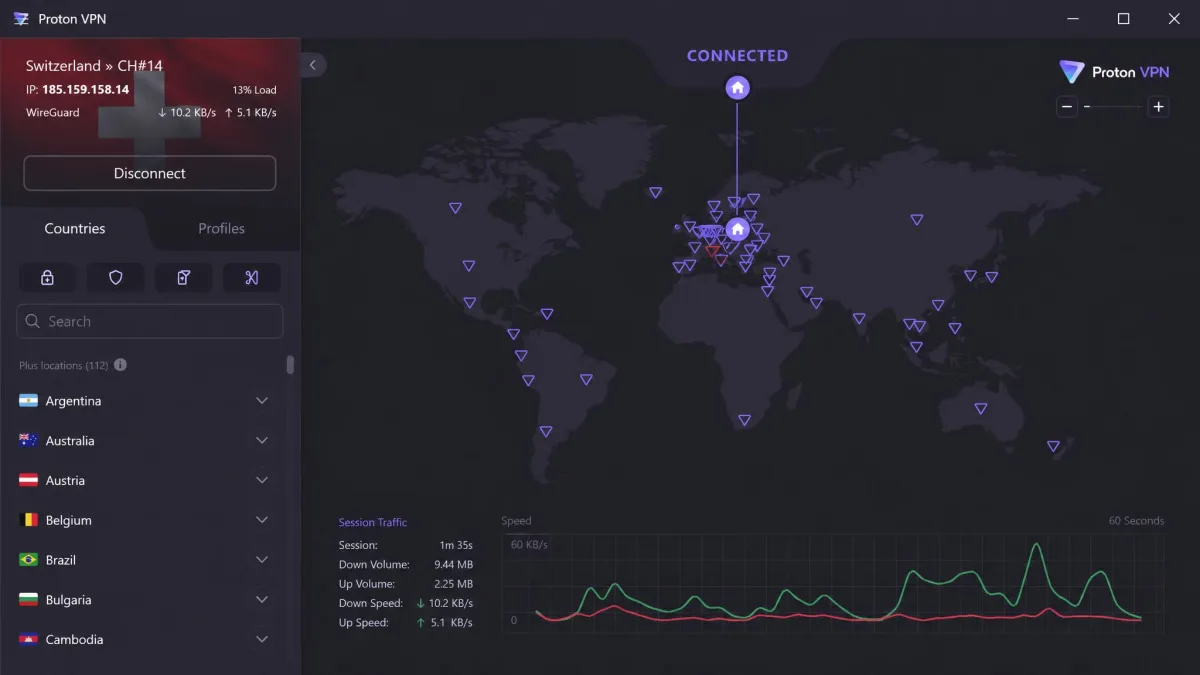The height and width of the screenshot is (675, 1200).
Task: Click the Search countries field
Action: pos(150,321)
